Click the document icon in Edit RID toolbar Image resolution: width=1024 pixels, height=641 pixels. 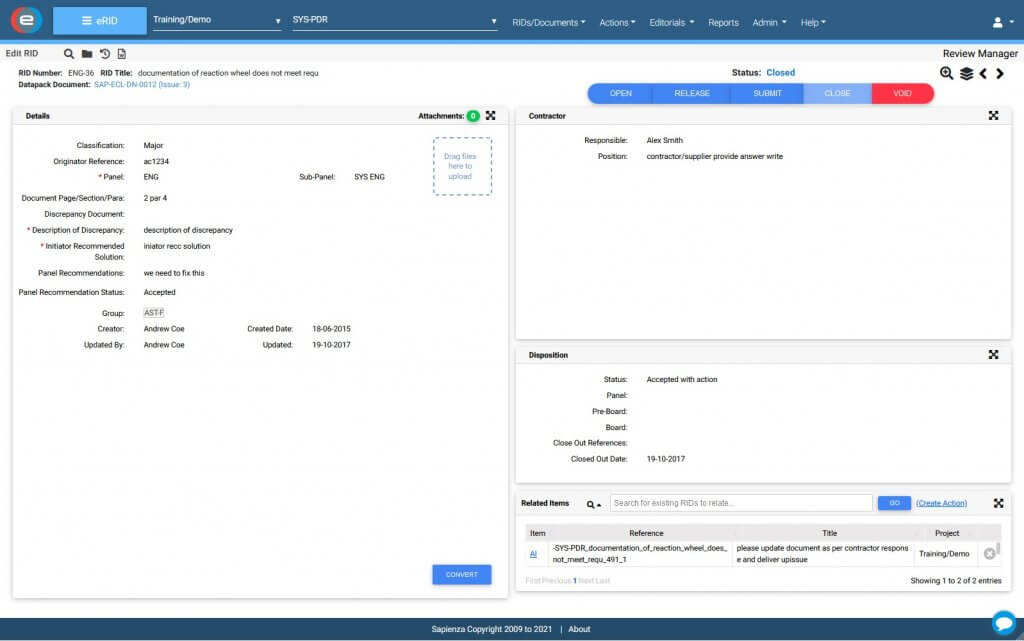pyautogui.click(x=121, y=54)
